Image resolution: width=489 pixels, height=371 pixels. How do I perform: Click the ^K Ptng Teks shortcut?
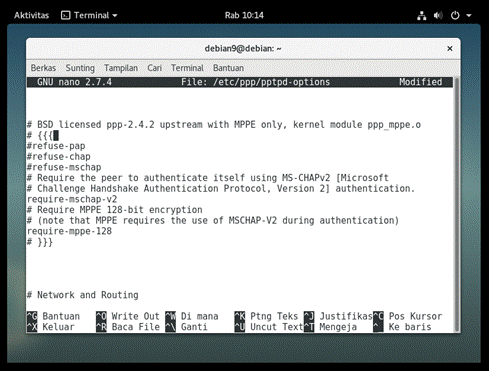[x=266, y=316]
